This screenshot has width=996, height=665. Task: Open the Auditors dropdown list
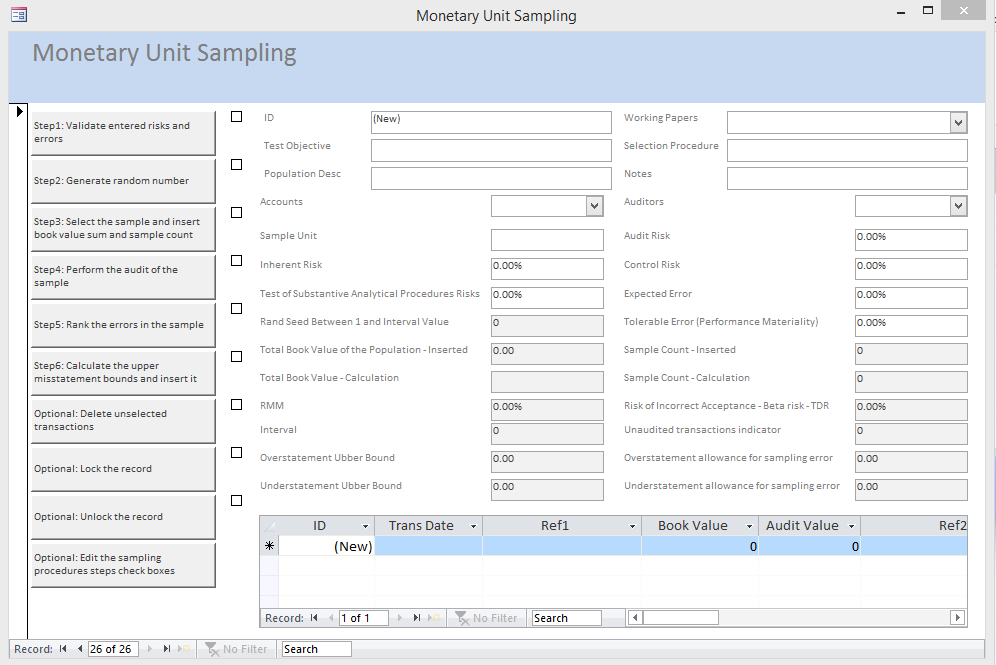click(x=958, y=206)
